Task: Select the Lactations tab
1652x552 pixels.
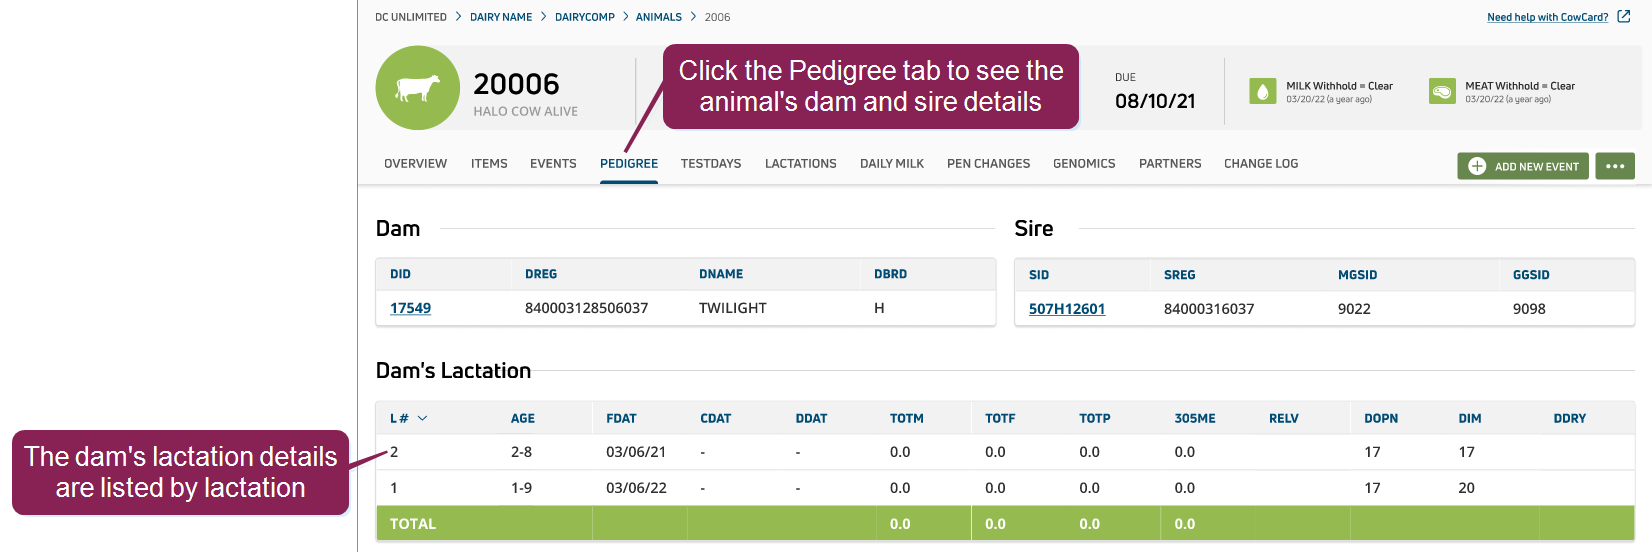Action: click(800, 164)
